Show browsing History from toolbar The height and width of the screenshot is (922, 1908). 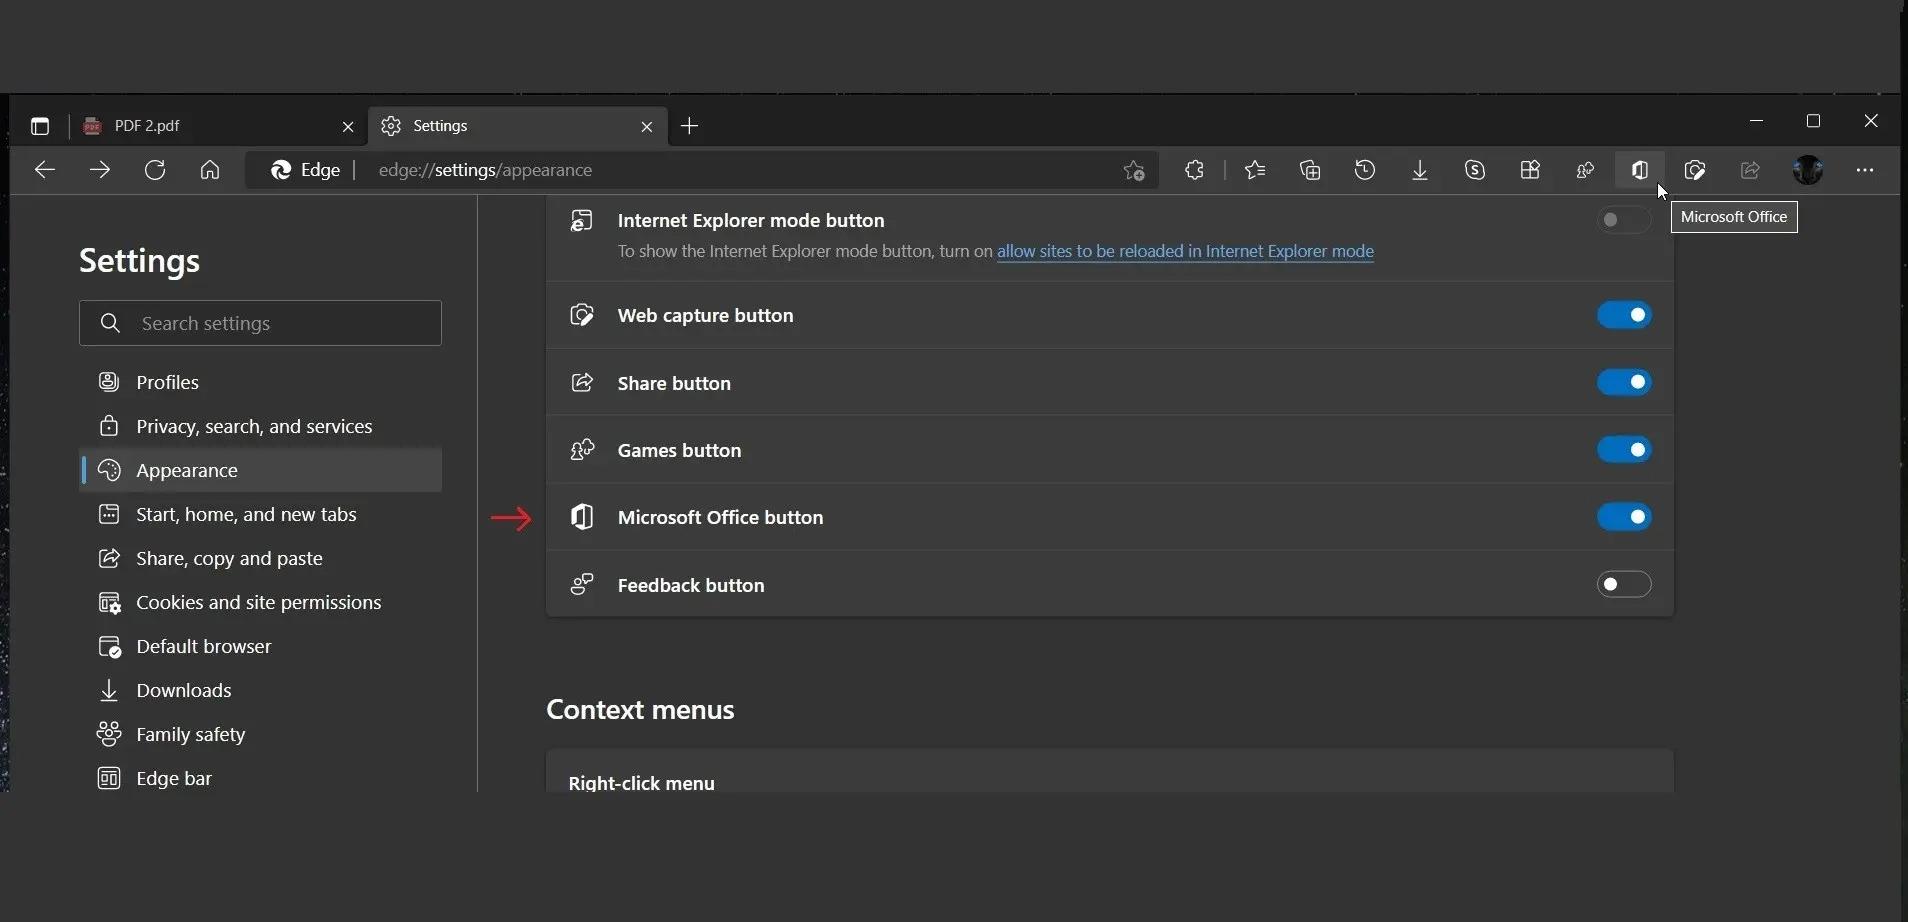coord(1365,170)
